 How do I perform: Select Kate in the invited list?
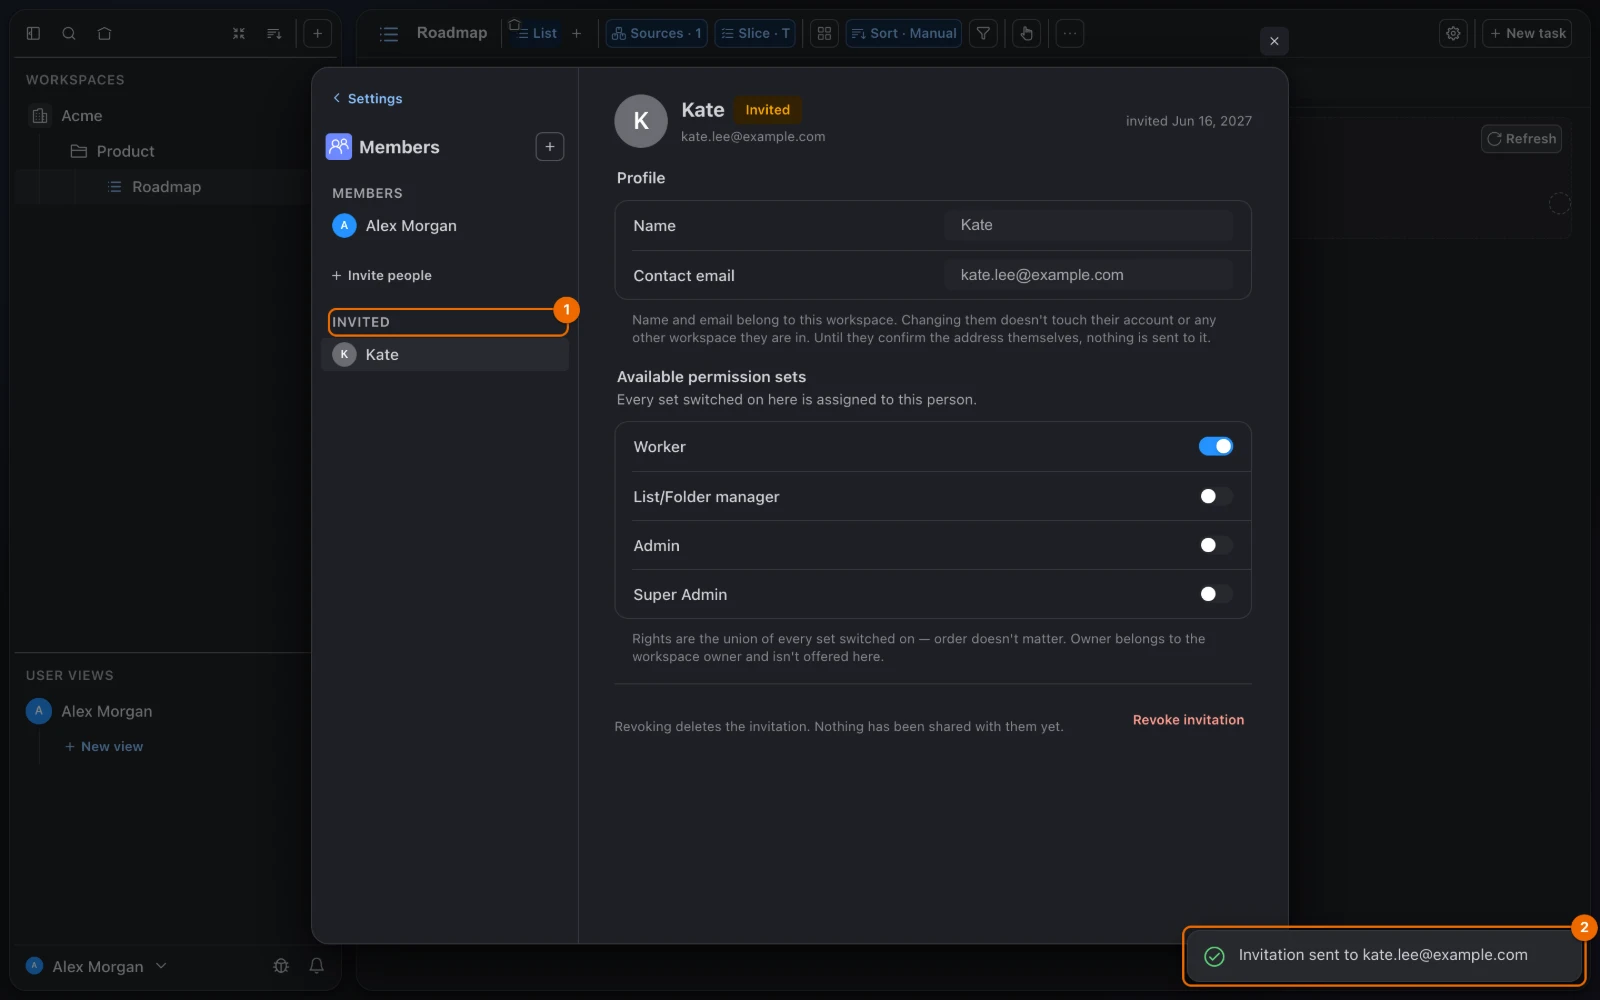tap(445, 354)
